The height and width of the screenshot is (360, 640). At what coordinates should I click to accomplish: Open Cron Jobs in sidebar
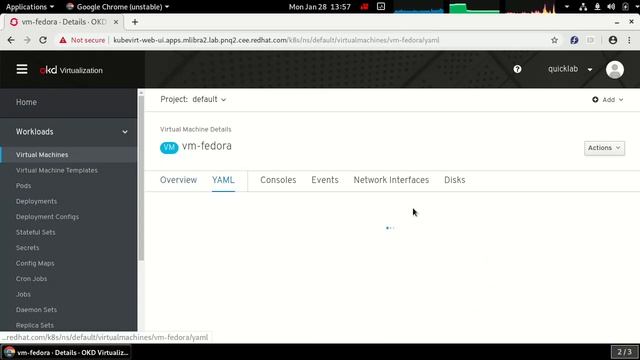[x=31, y=279]
